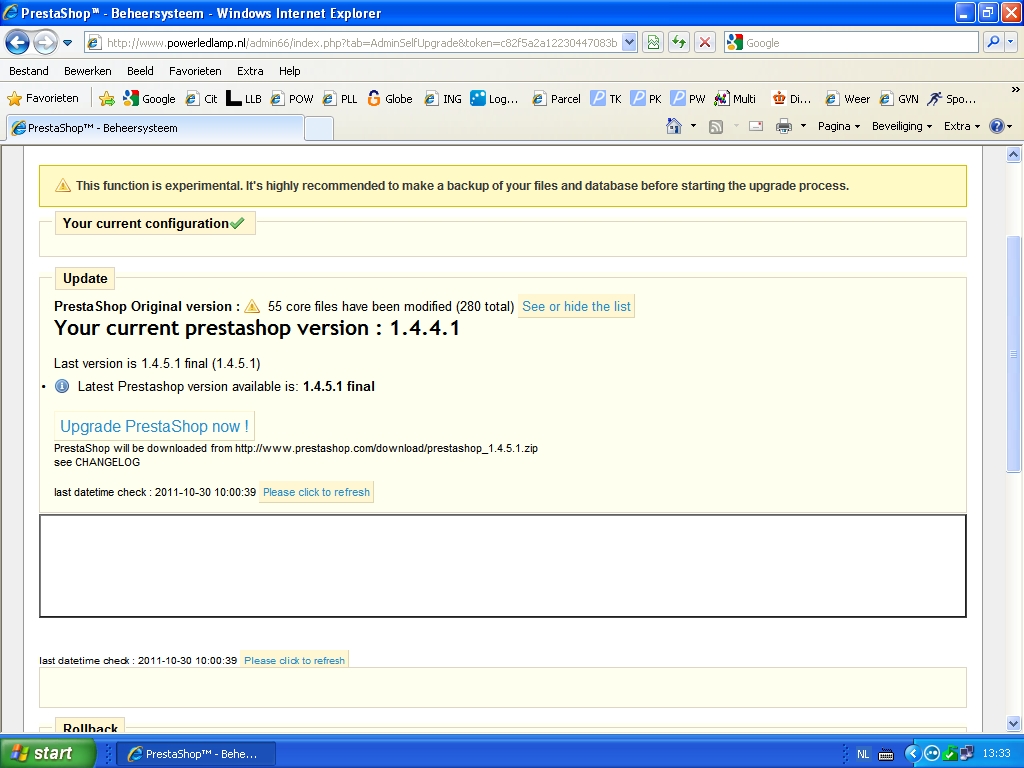Open the Bewerken menu
This screenshot has width=1024, height=768.
pyautogui.click(x=88, y=71)
